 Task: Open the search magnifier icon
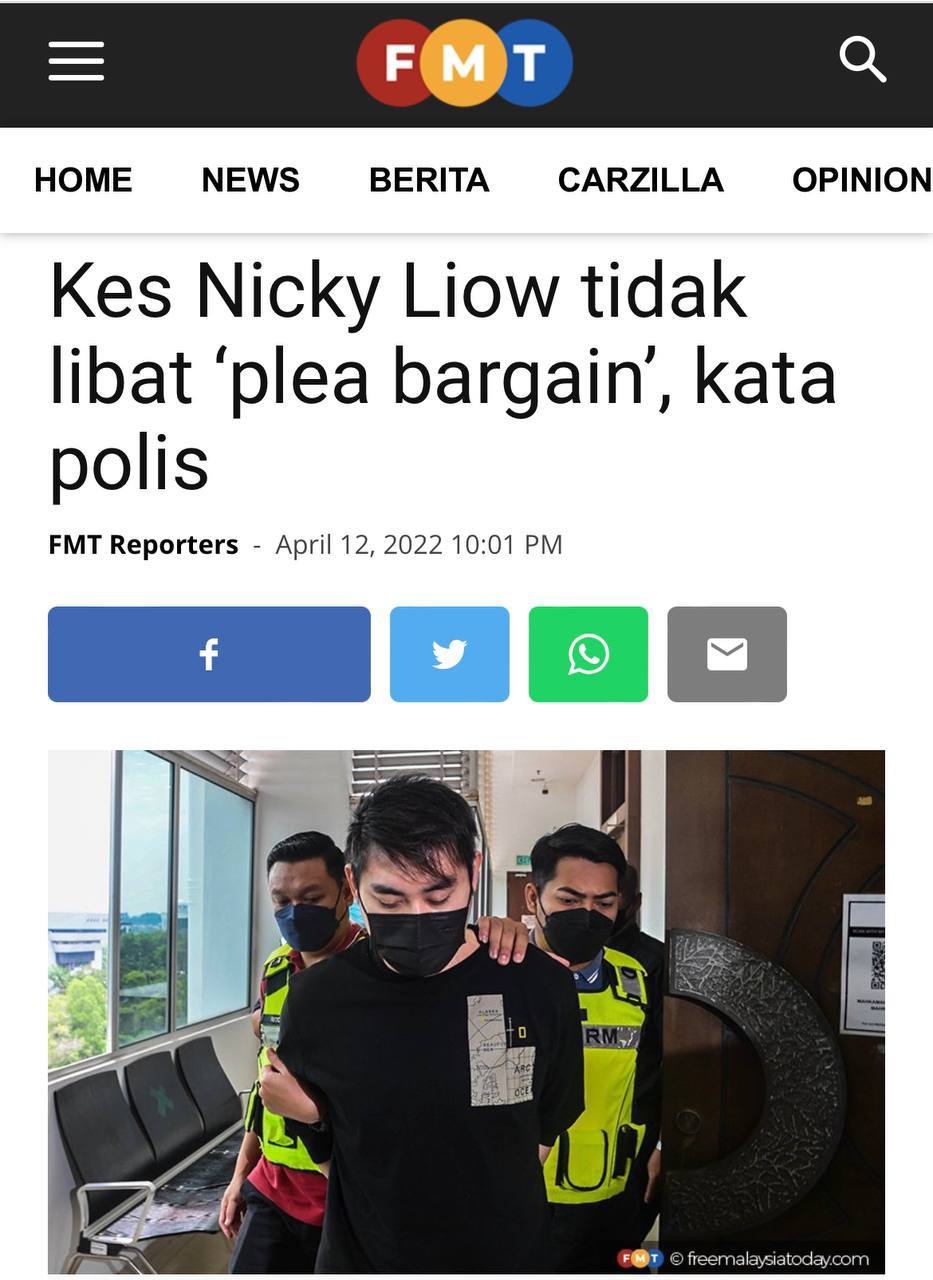(x=862, y=60)
